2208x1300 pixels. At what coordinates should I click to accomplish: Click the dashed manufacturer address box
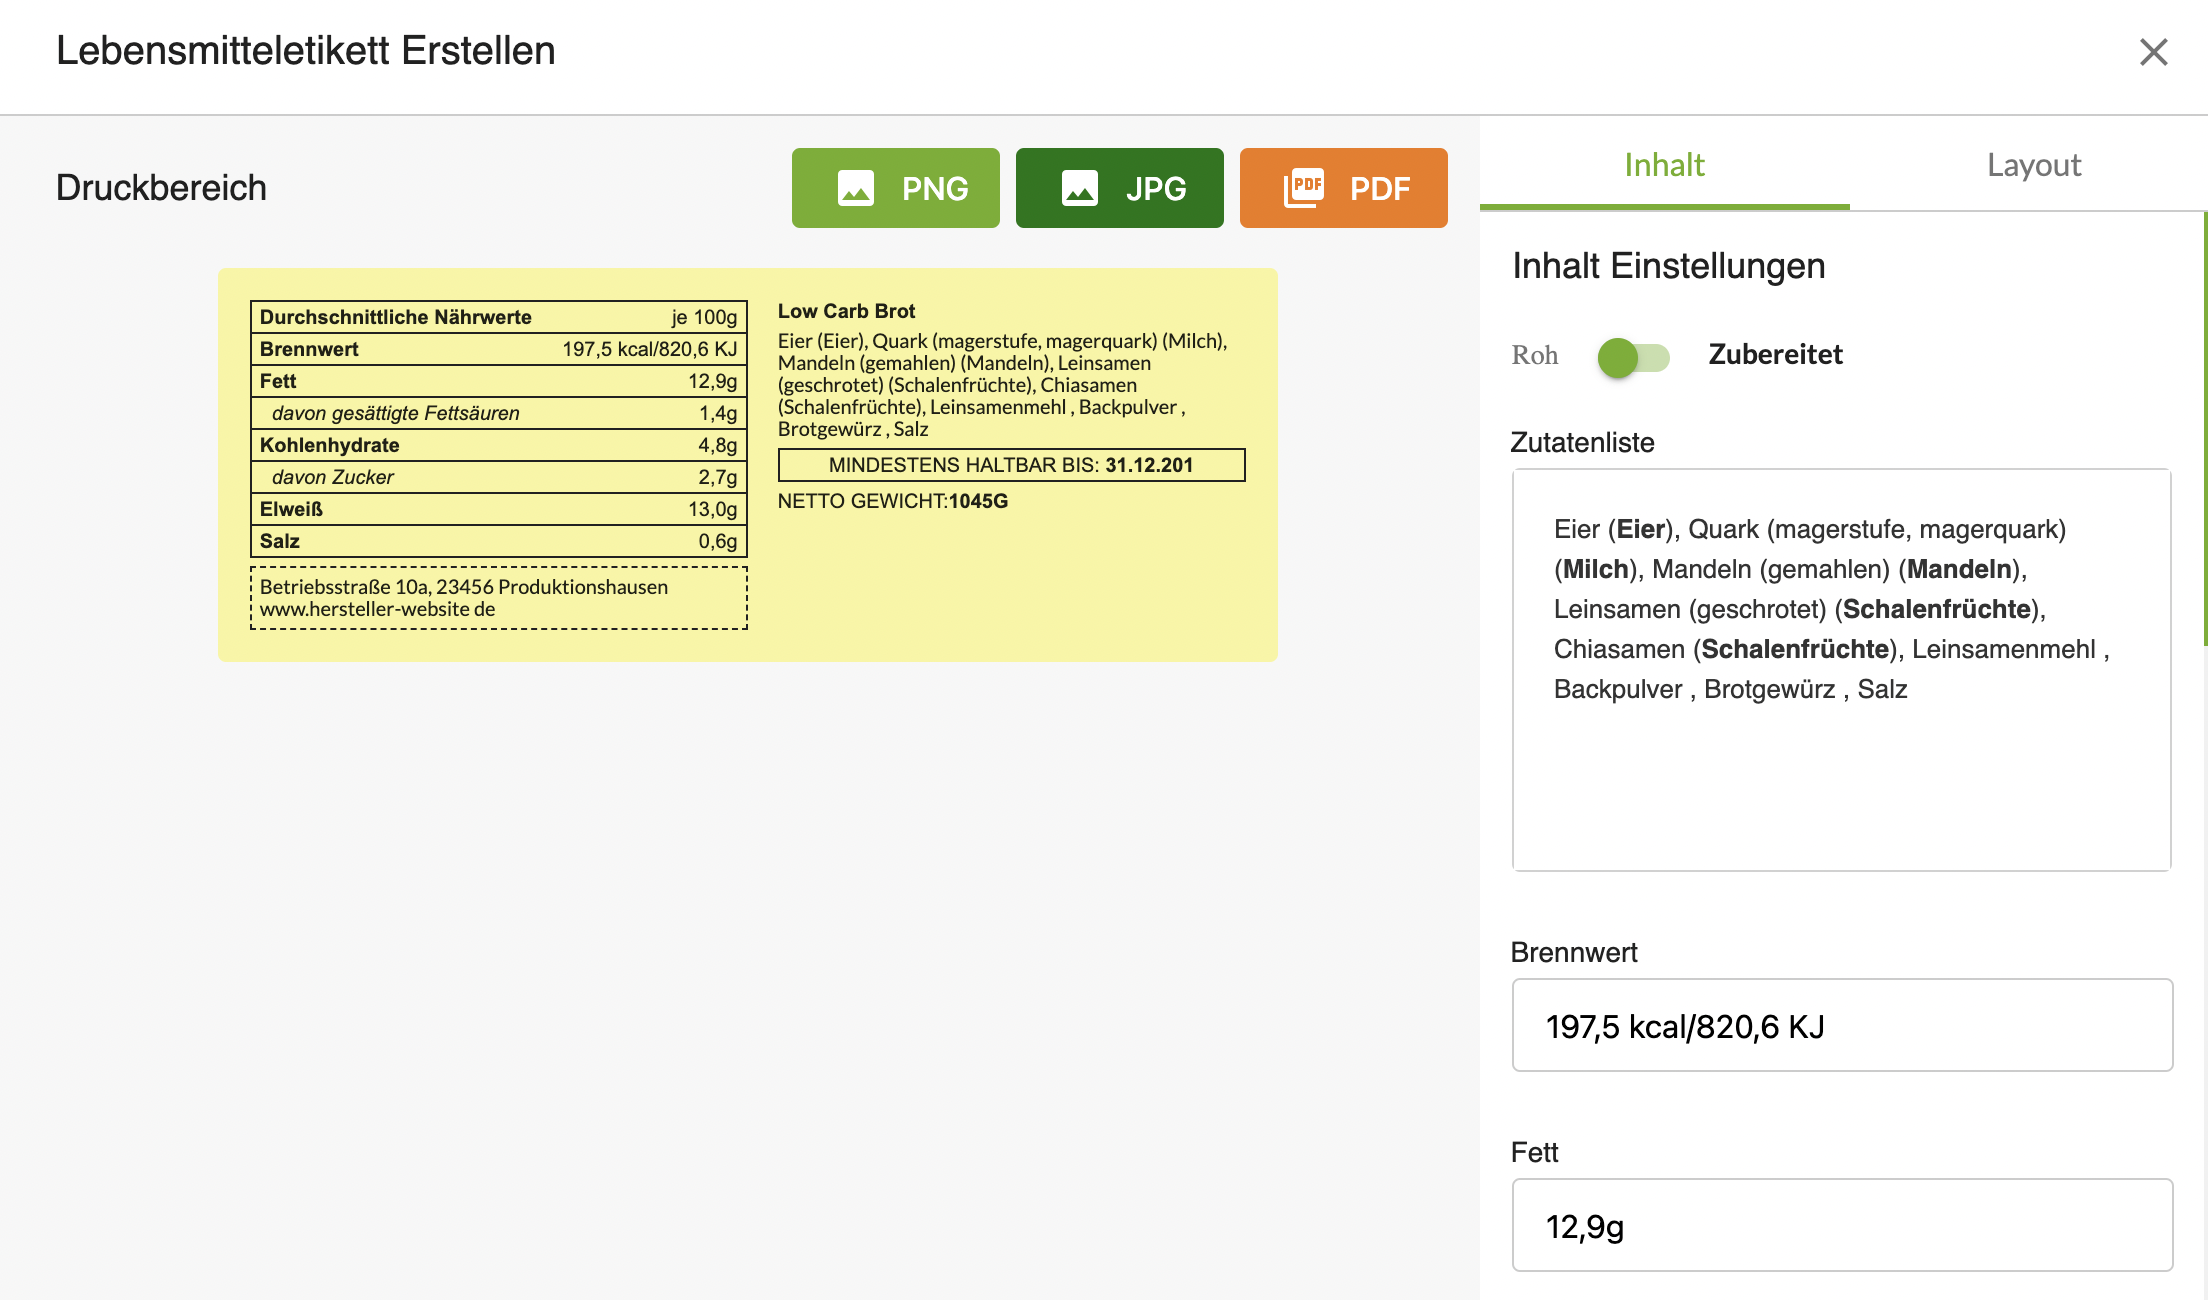[x=498, y=598]
